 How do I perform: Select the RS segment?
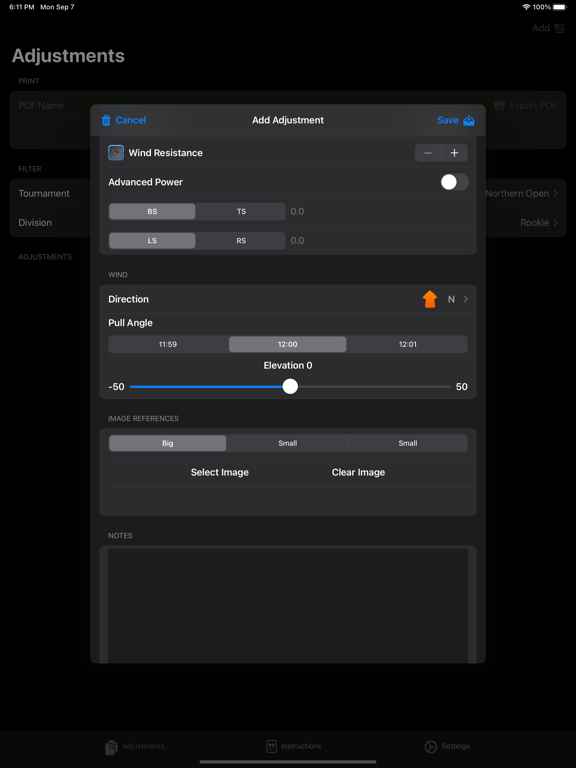(241, 240)
